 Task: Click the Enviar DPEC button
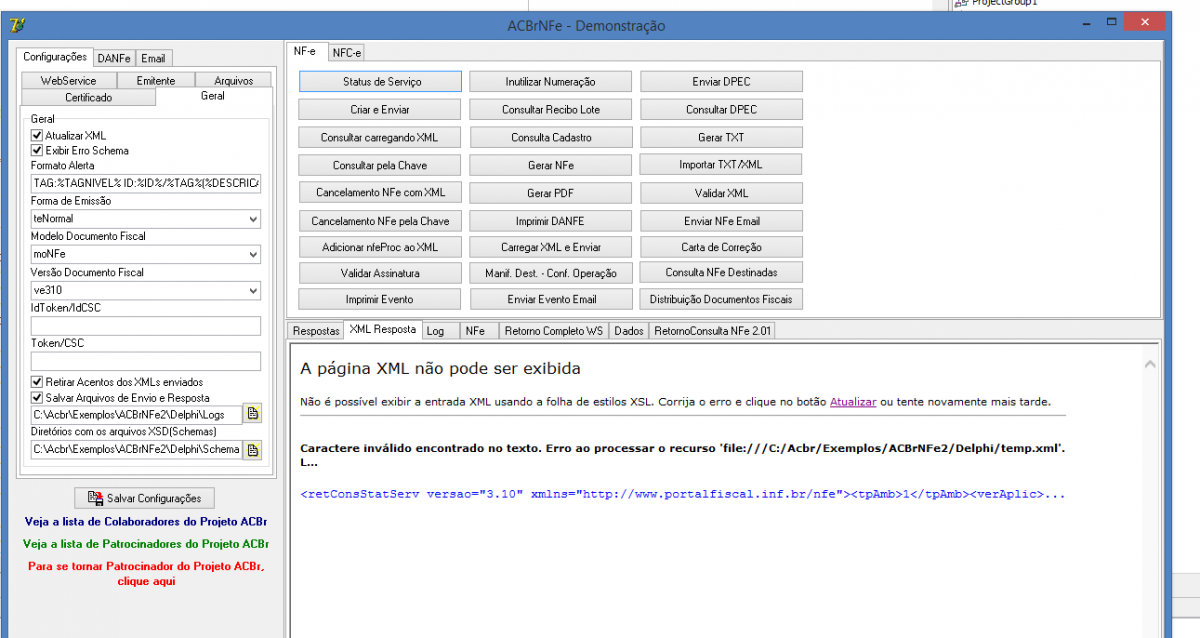point(722,81)
